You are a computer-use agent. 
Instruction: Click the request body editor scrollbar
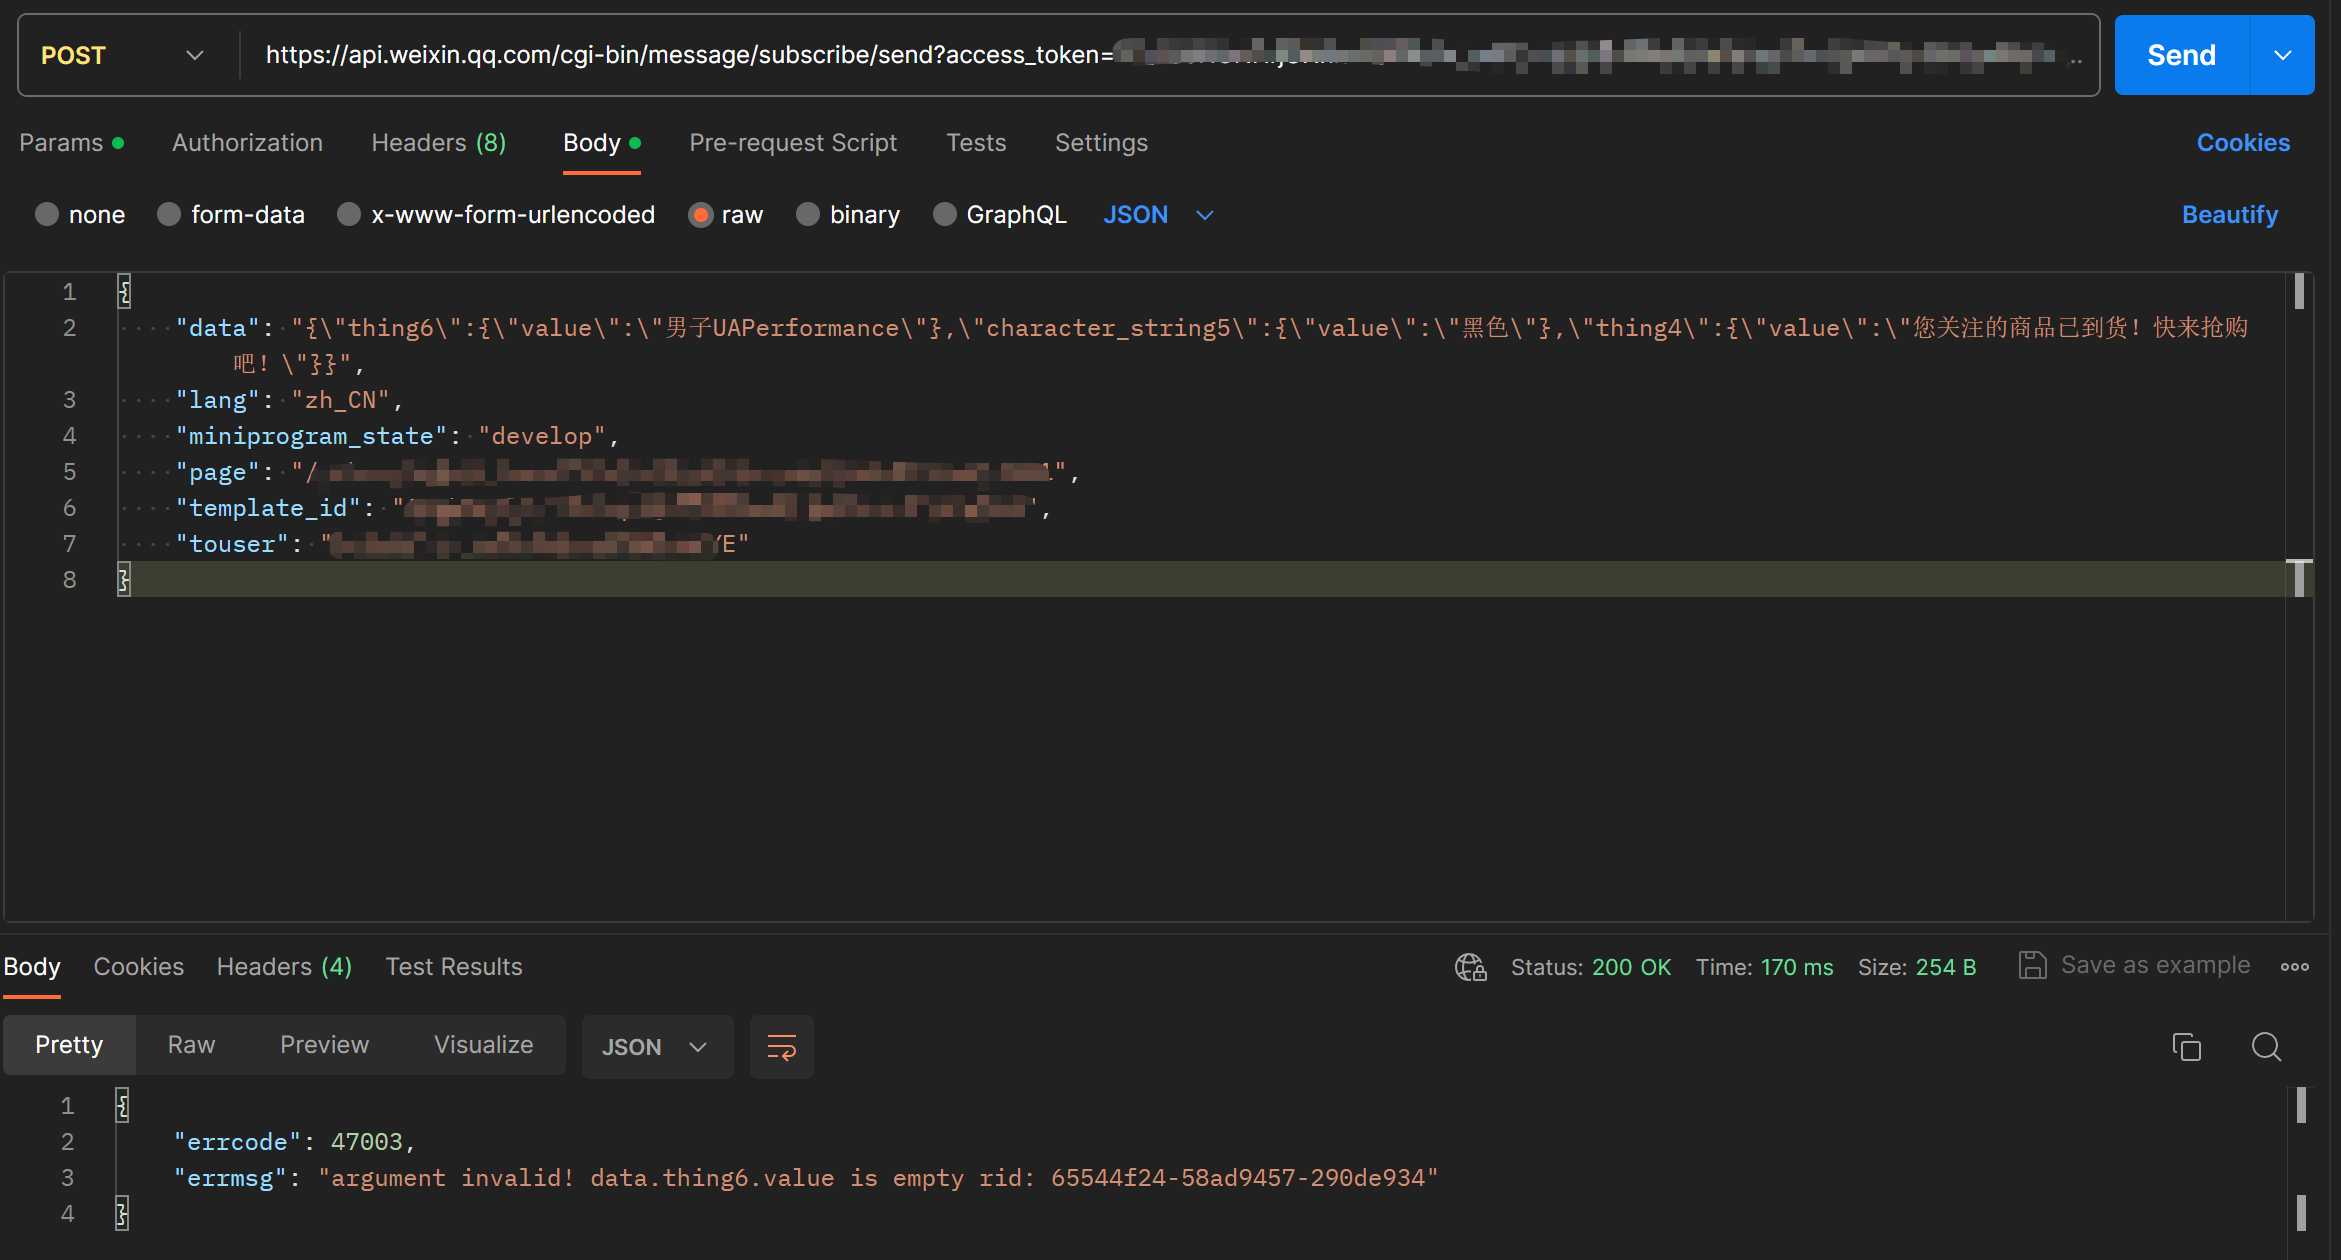coord(2299,292)
